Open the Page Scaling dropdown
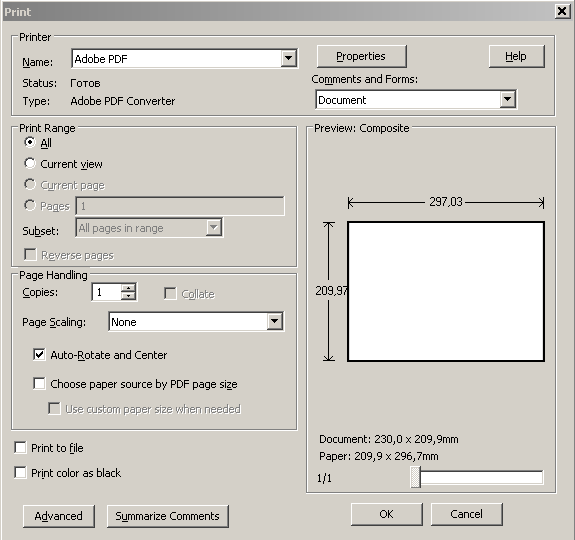 click(275, 322)
